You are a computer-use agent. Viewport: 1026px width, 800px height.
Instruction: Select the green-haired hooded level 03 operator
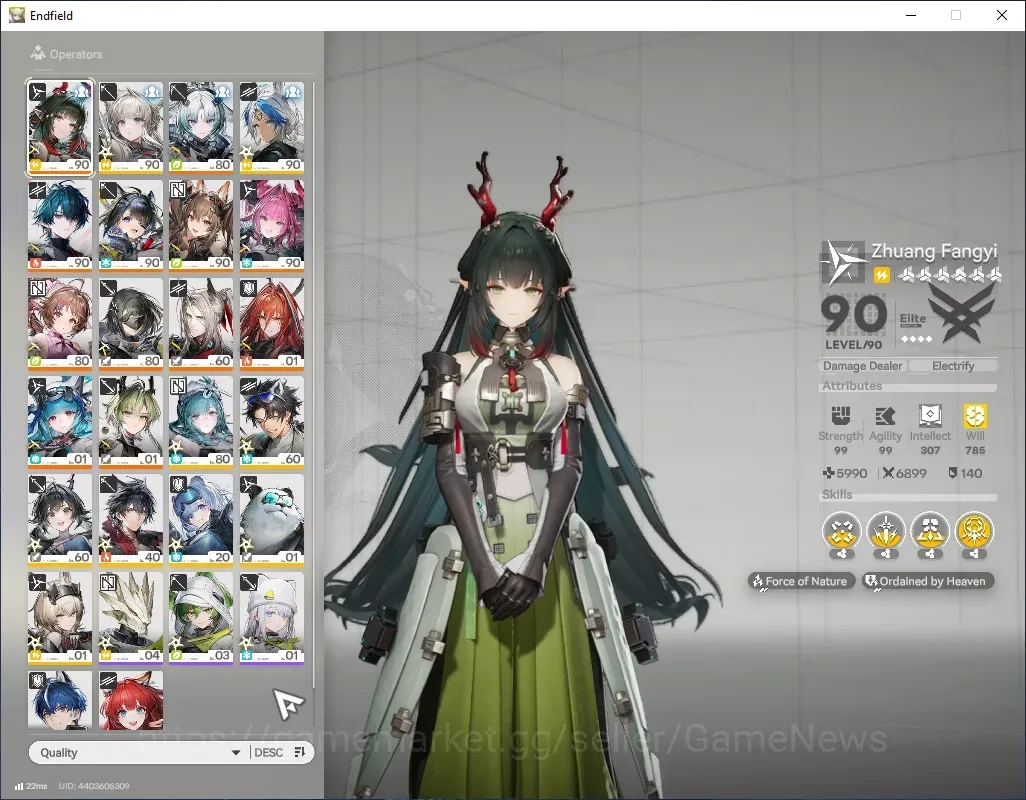point(201,618)
